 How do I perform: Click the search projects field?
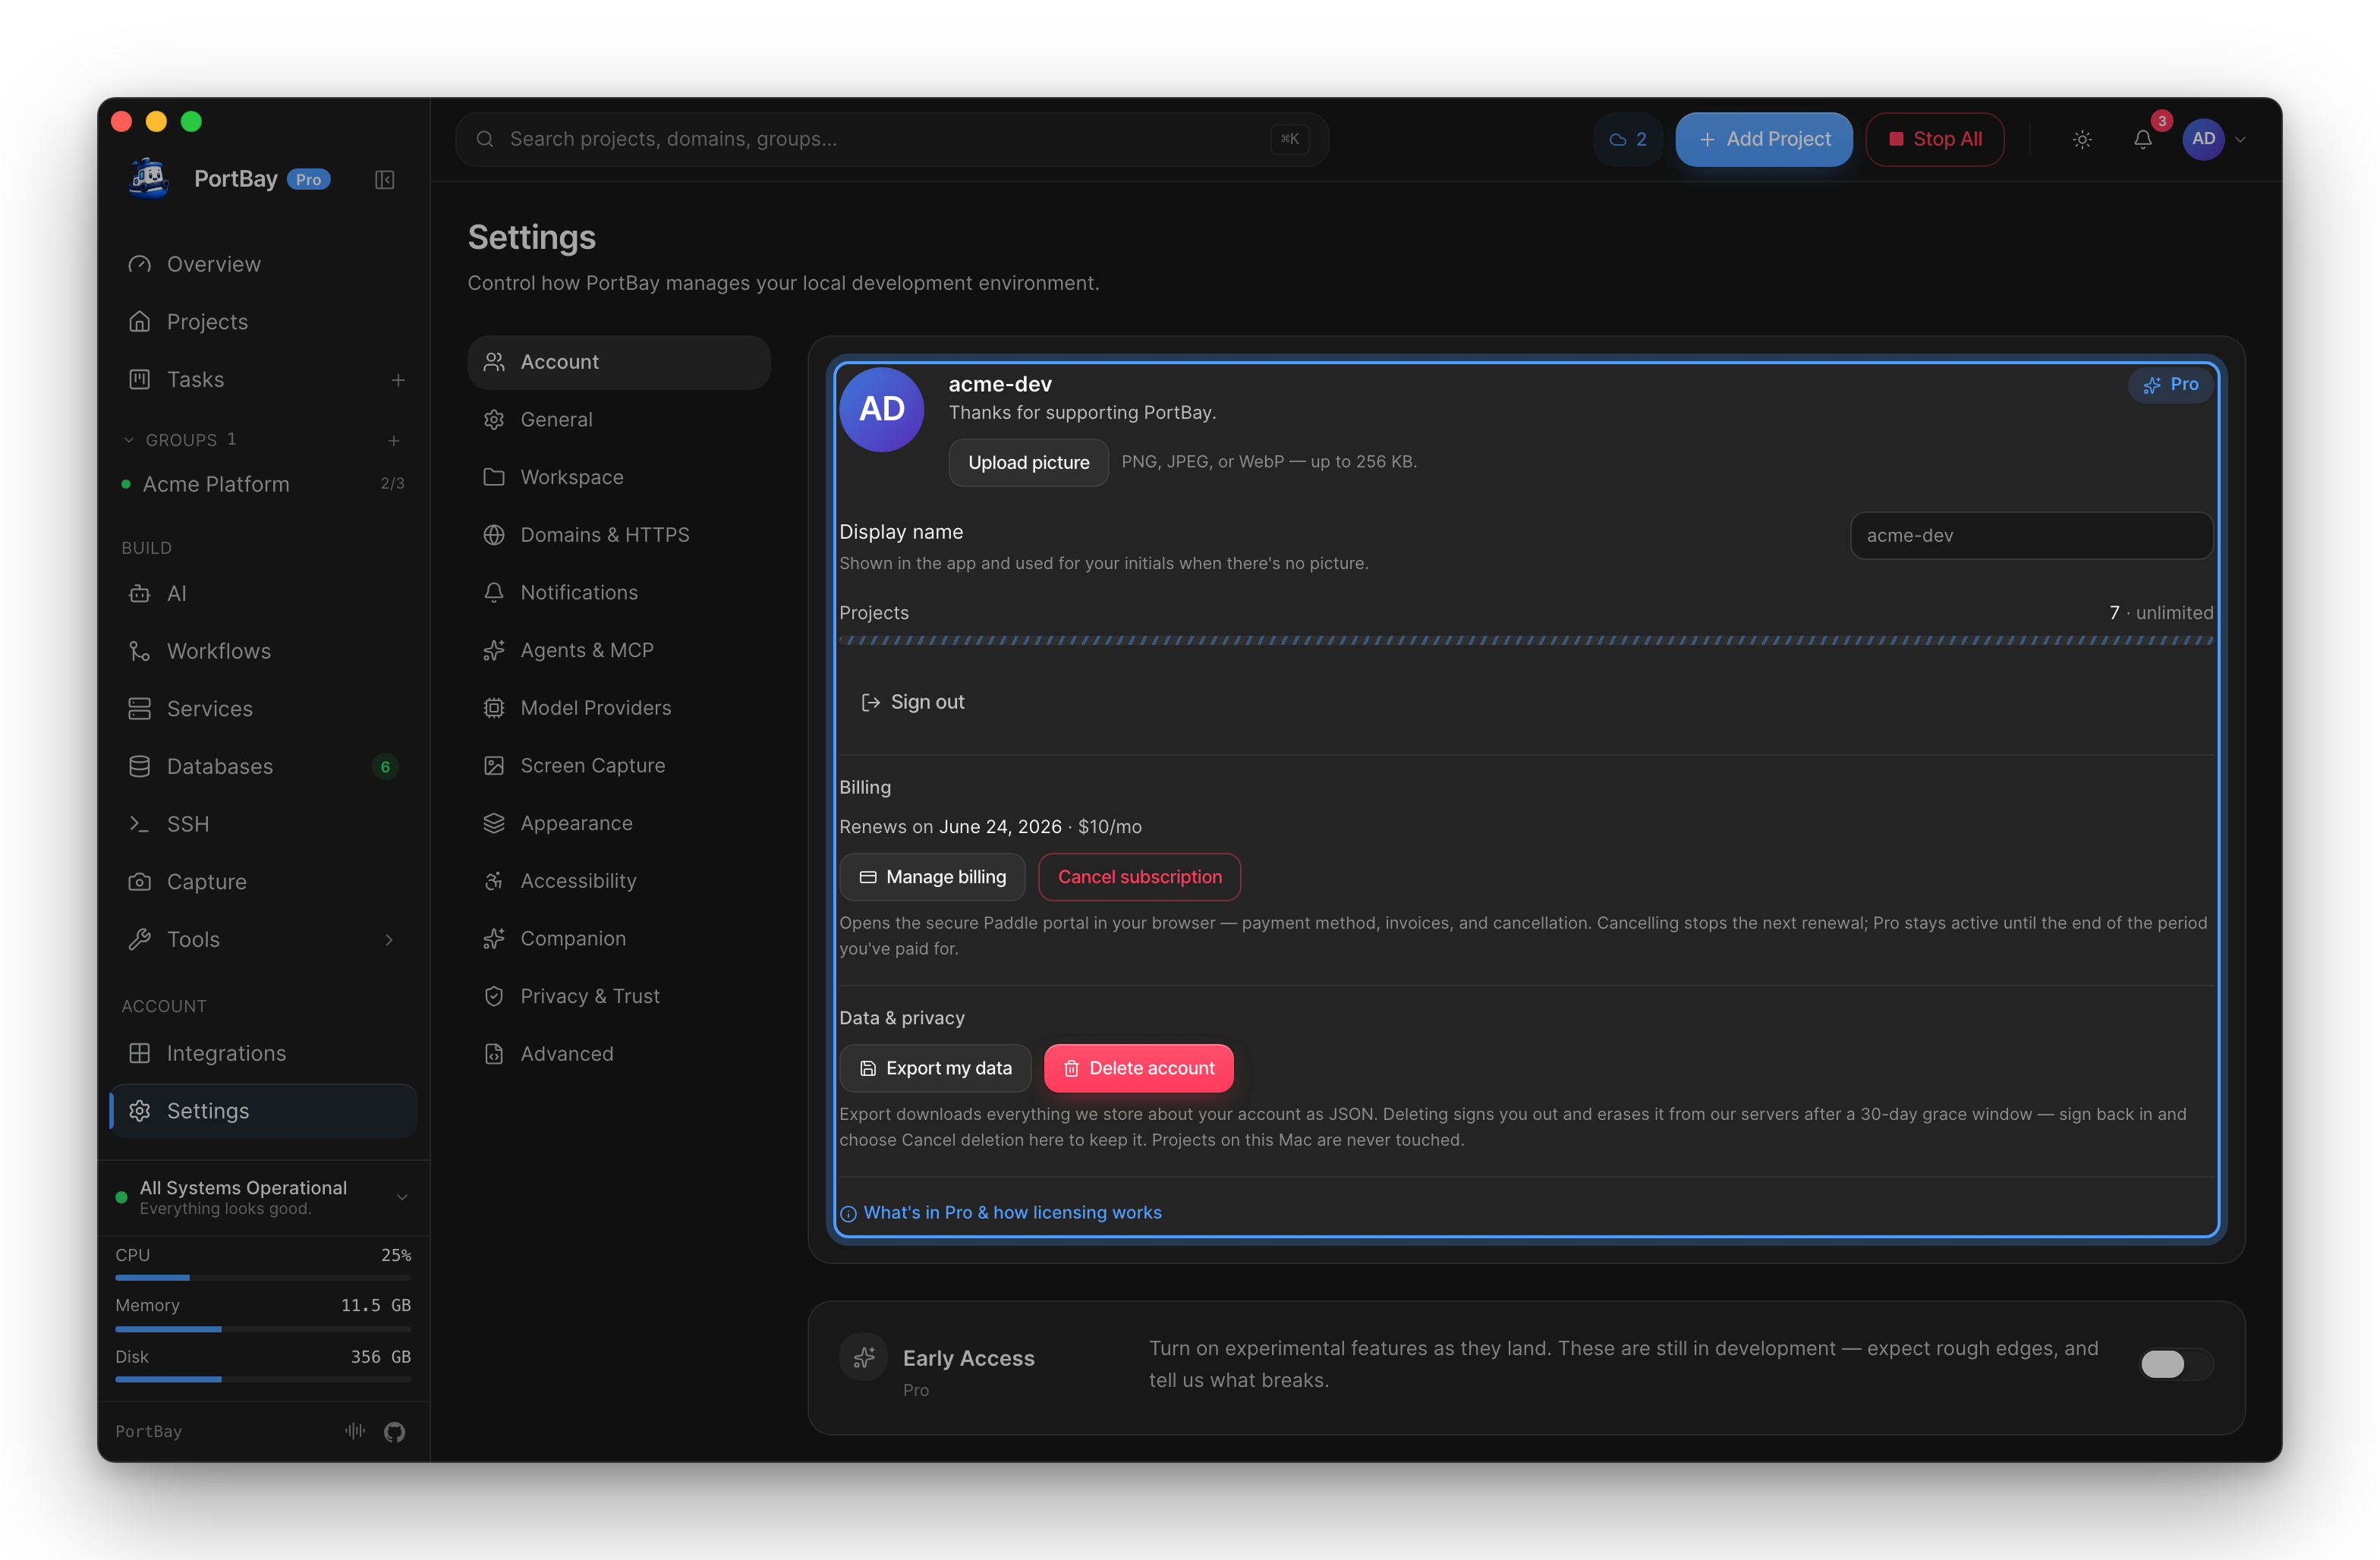pyautogui.click(x=892, y=139)
